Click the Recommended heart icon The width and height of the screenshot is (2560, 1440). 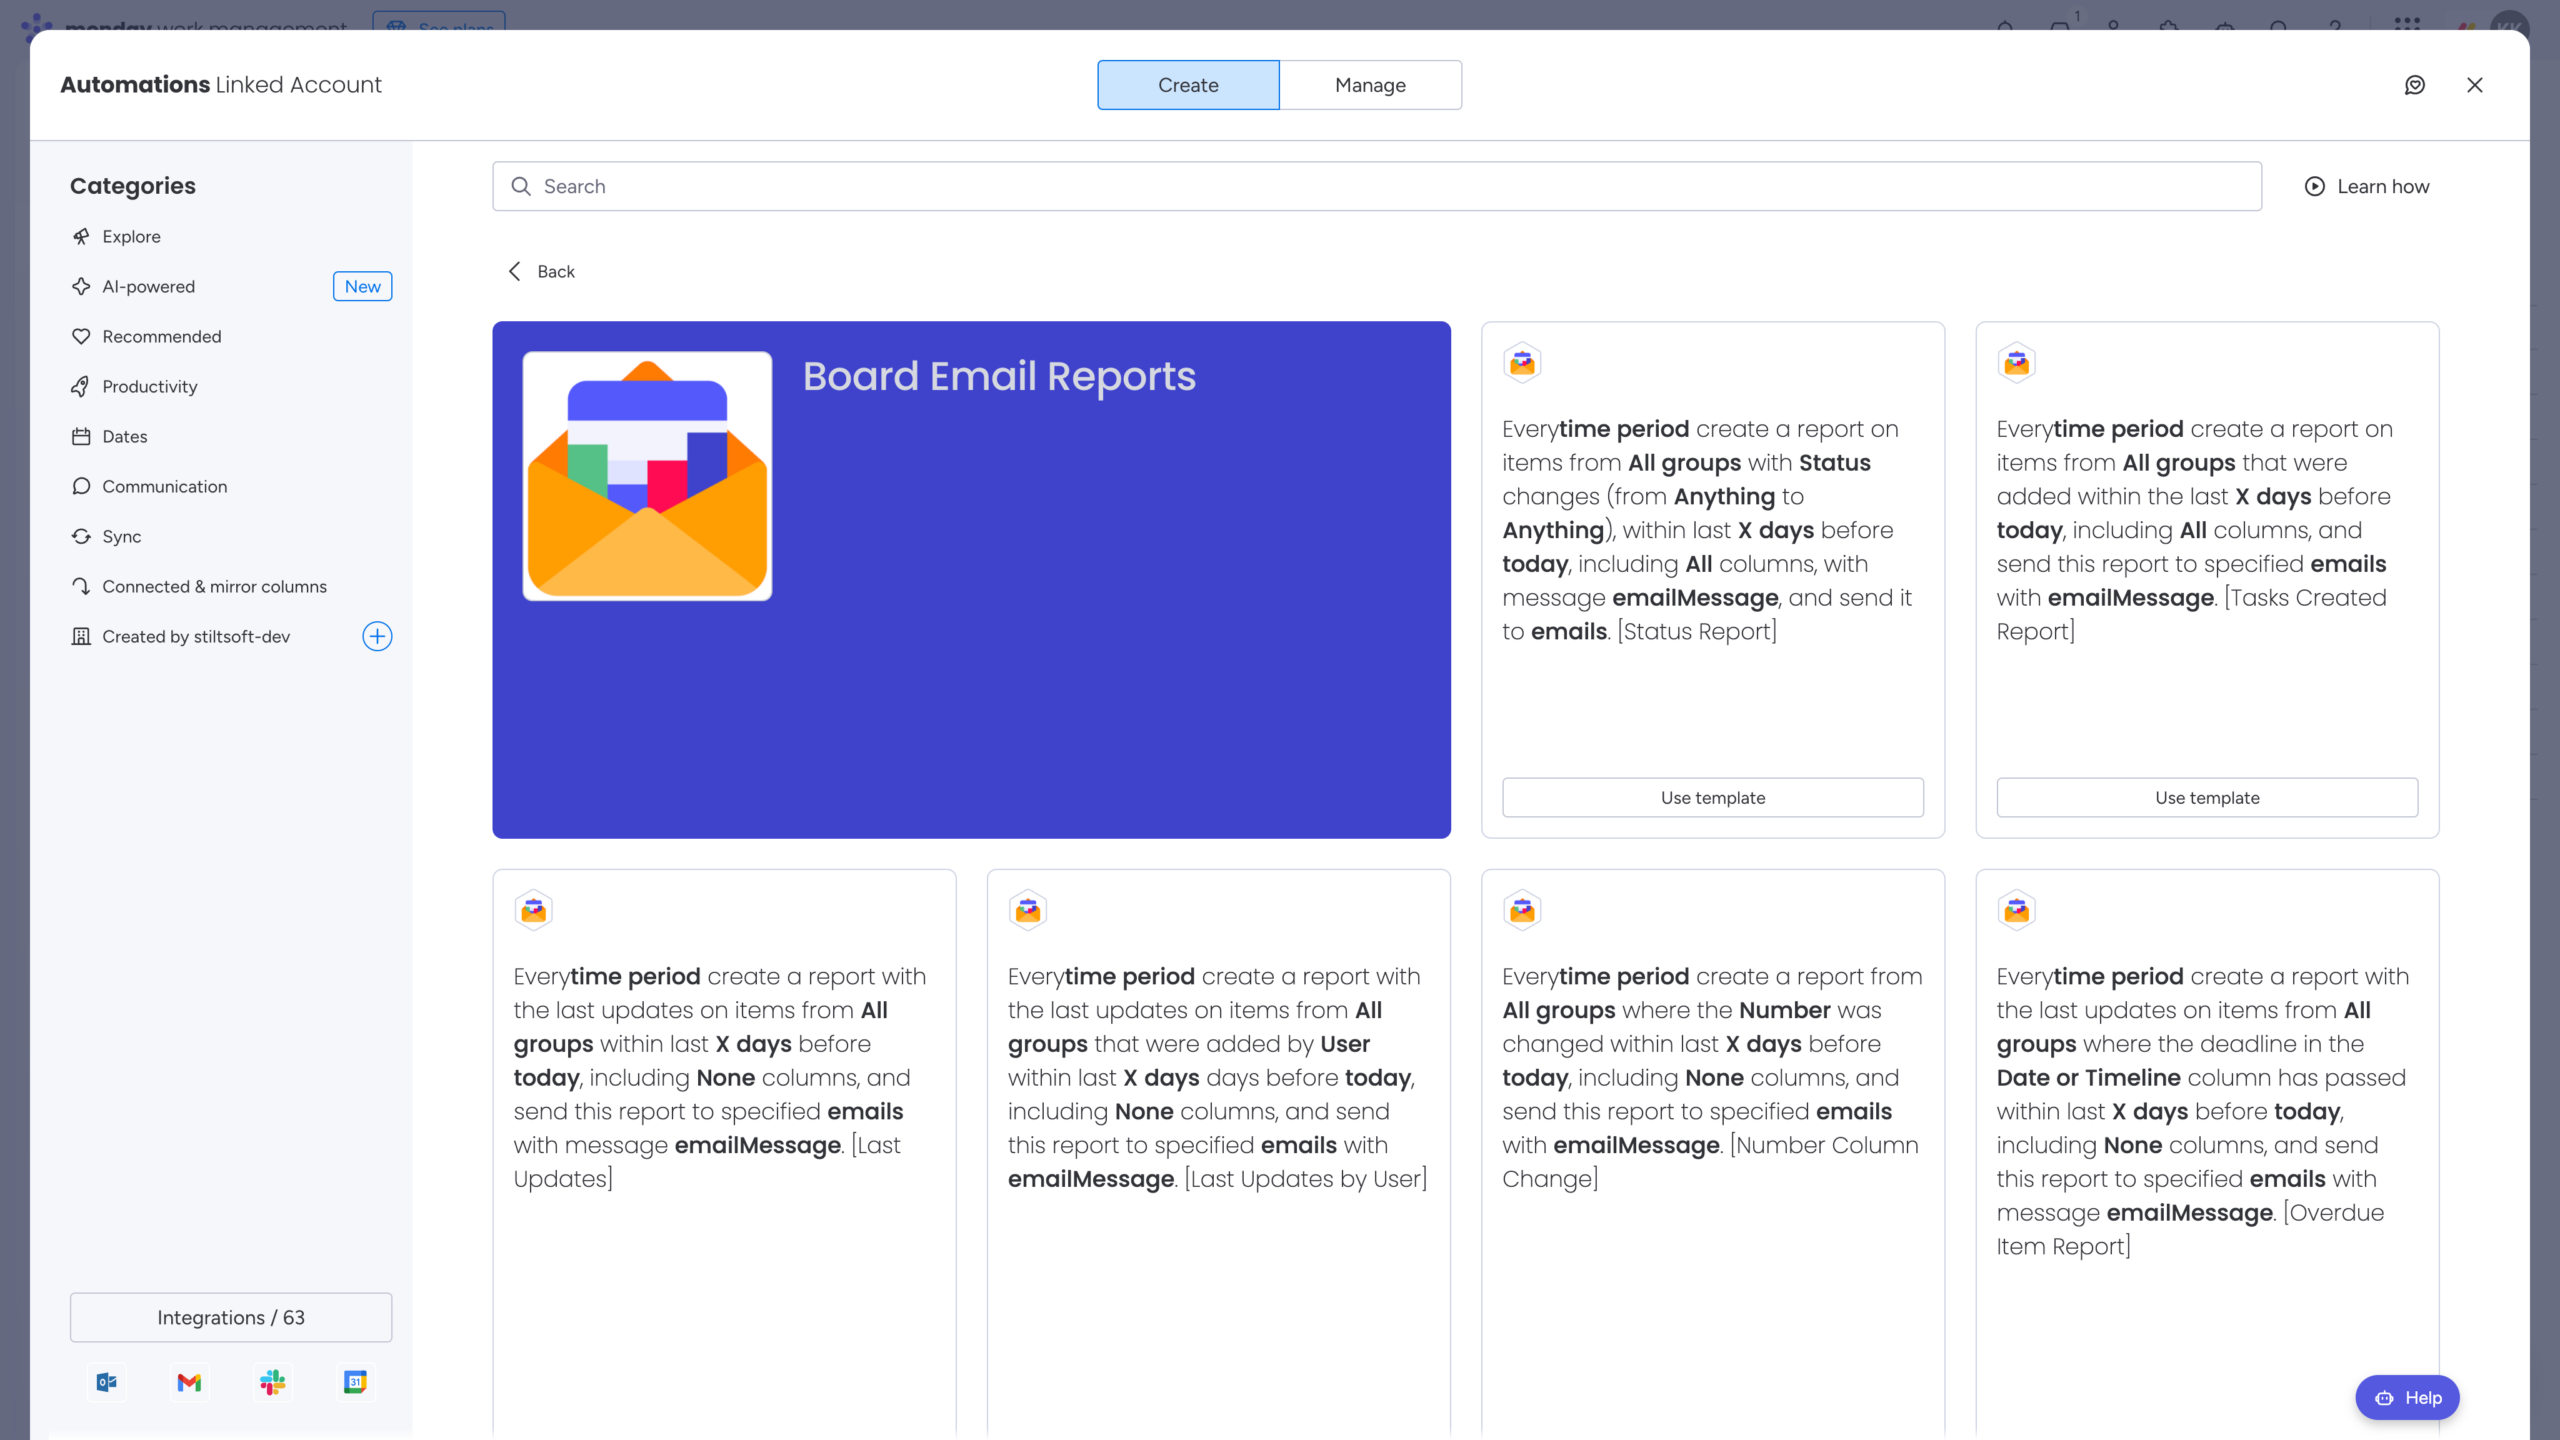[x=81, y=336]
